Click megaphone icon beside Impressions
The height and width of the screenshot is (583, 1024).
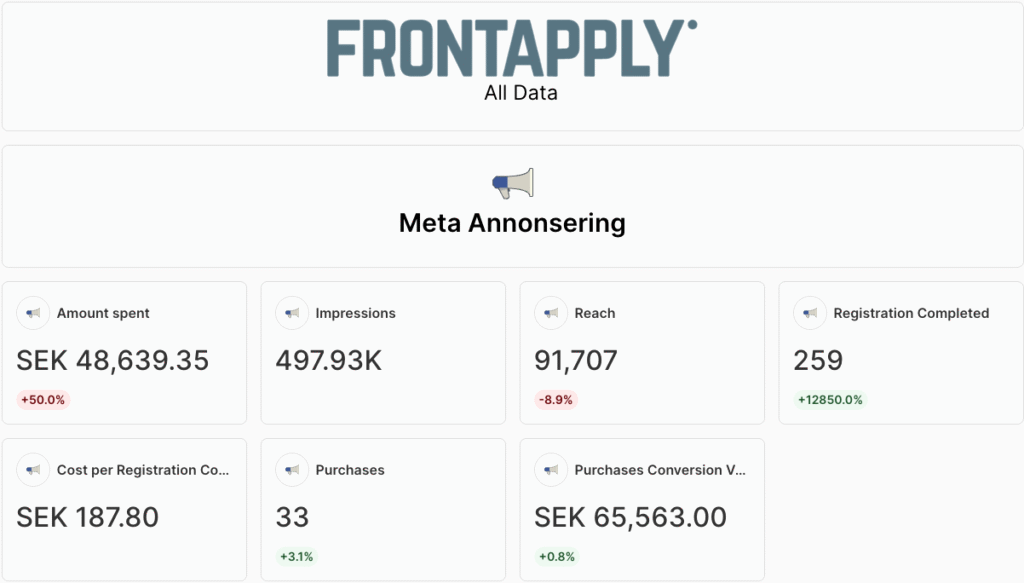[292, 313]
